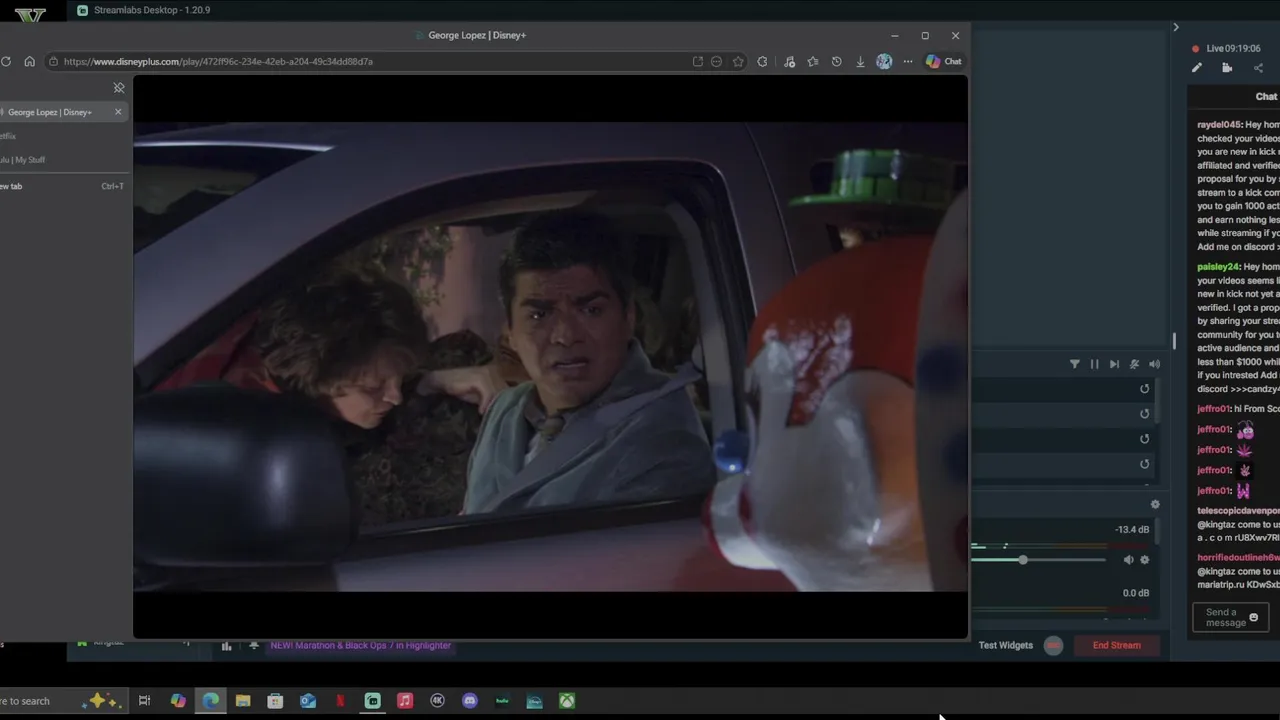Image resolution: width=1280 pixels, height=720 pixels.
Task: Bookmark this page with the star icon
Action: click(x=738, y=61)
